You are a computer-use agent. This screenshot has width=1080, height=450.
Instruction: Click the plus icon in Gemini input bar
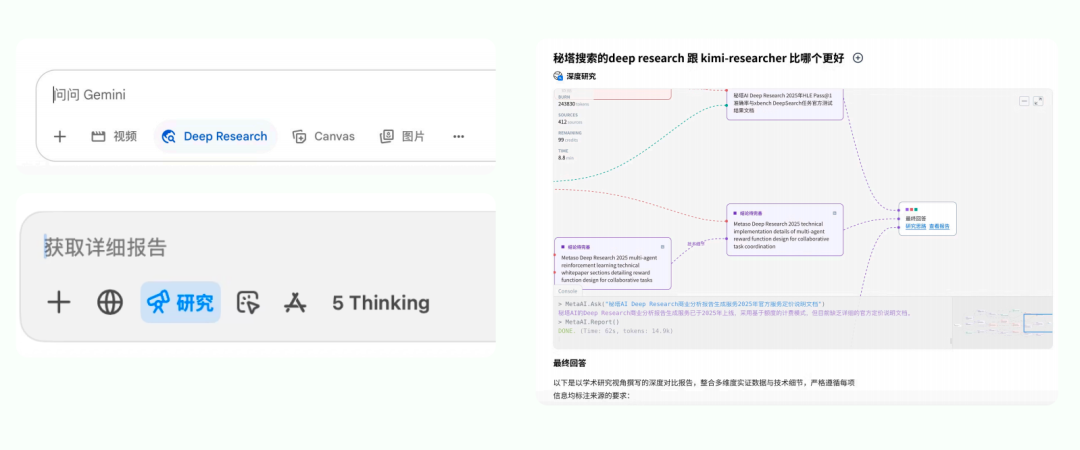[x=60, y=136]
